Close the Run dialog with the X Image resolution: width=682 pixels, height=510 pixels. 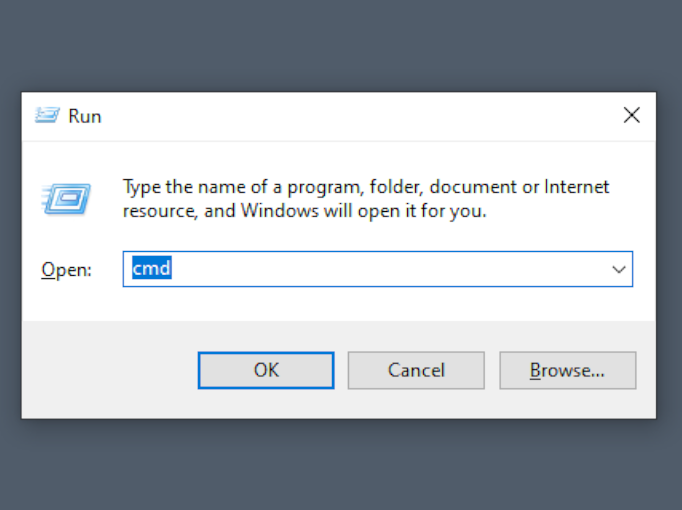[x=631, y=115]
